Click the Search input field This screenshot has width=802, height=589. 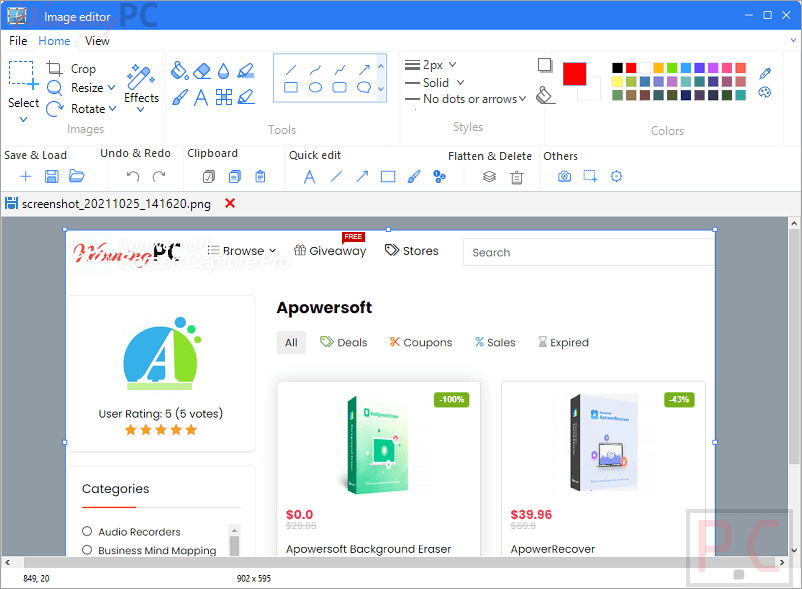pyautogui.click(x=589, y=252)
